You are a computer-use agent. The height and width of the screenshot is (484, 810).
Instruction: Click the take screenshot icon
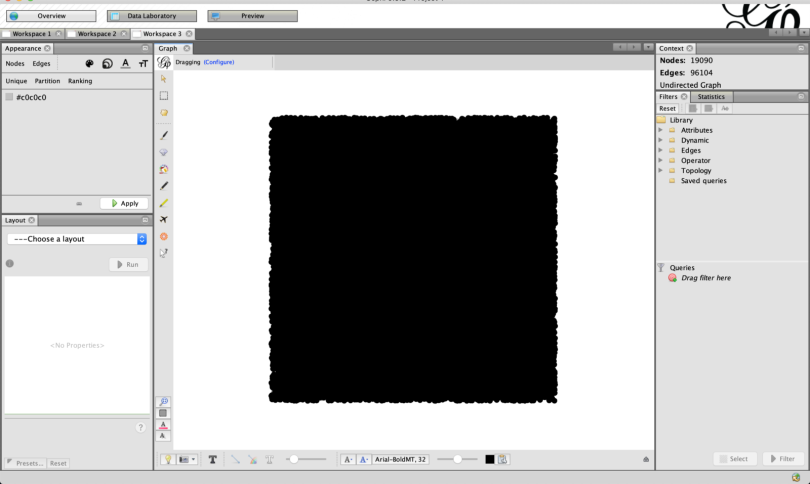tap(184, 459)
